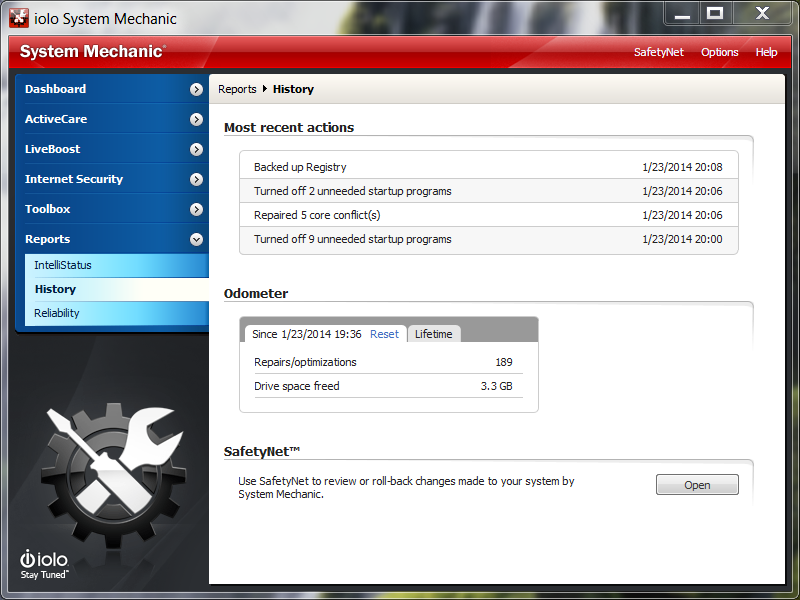Screen dimensions: 800x600
Task: Expand the Internet Security section arrow
Action: click(196, 179)
